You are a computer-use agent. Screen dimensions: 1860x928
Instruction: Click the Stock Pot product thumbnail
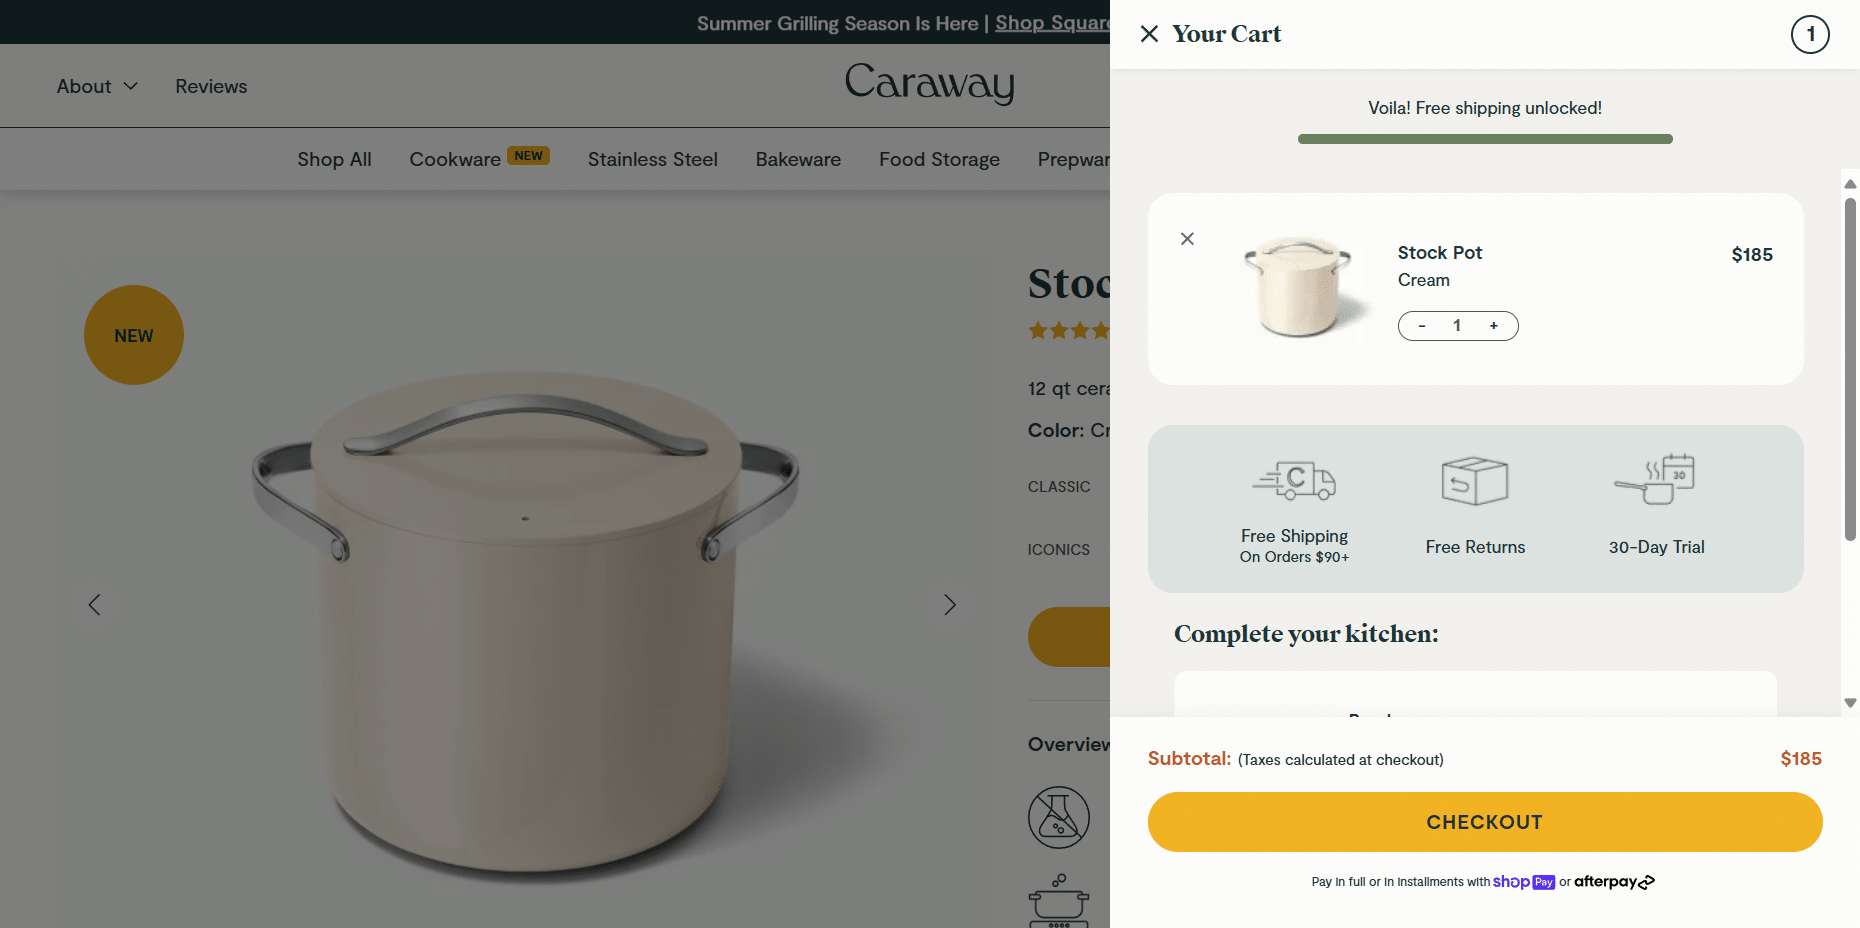(1295, 287)
